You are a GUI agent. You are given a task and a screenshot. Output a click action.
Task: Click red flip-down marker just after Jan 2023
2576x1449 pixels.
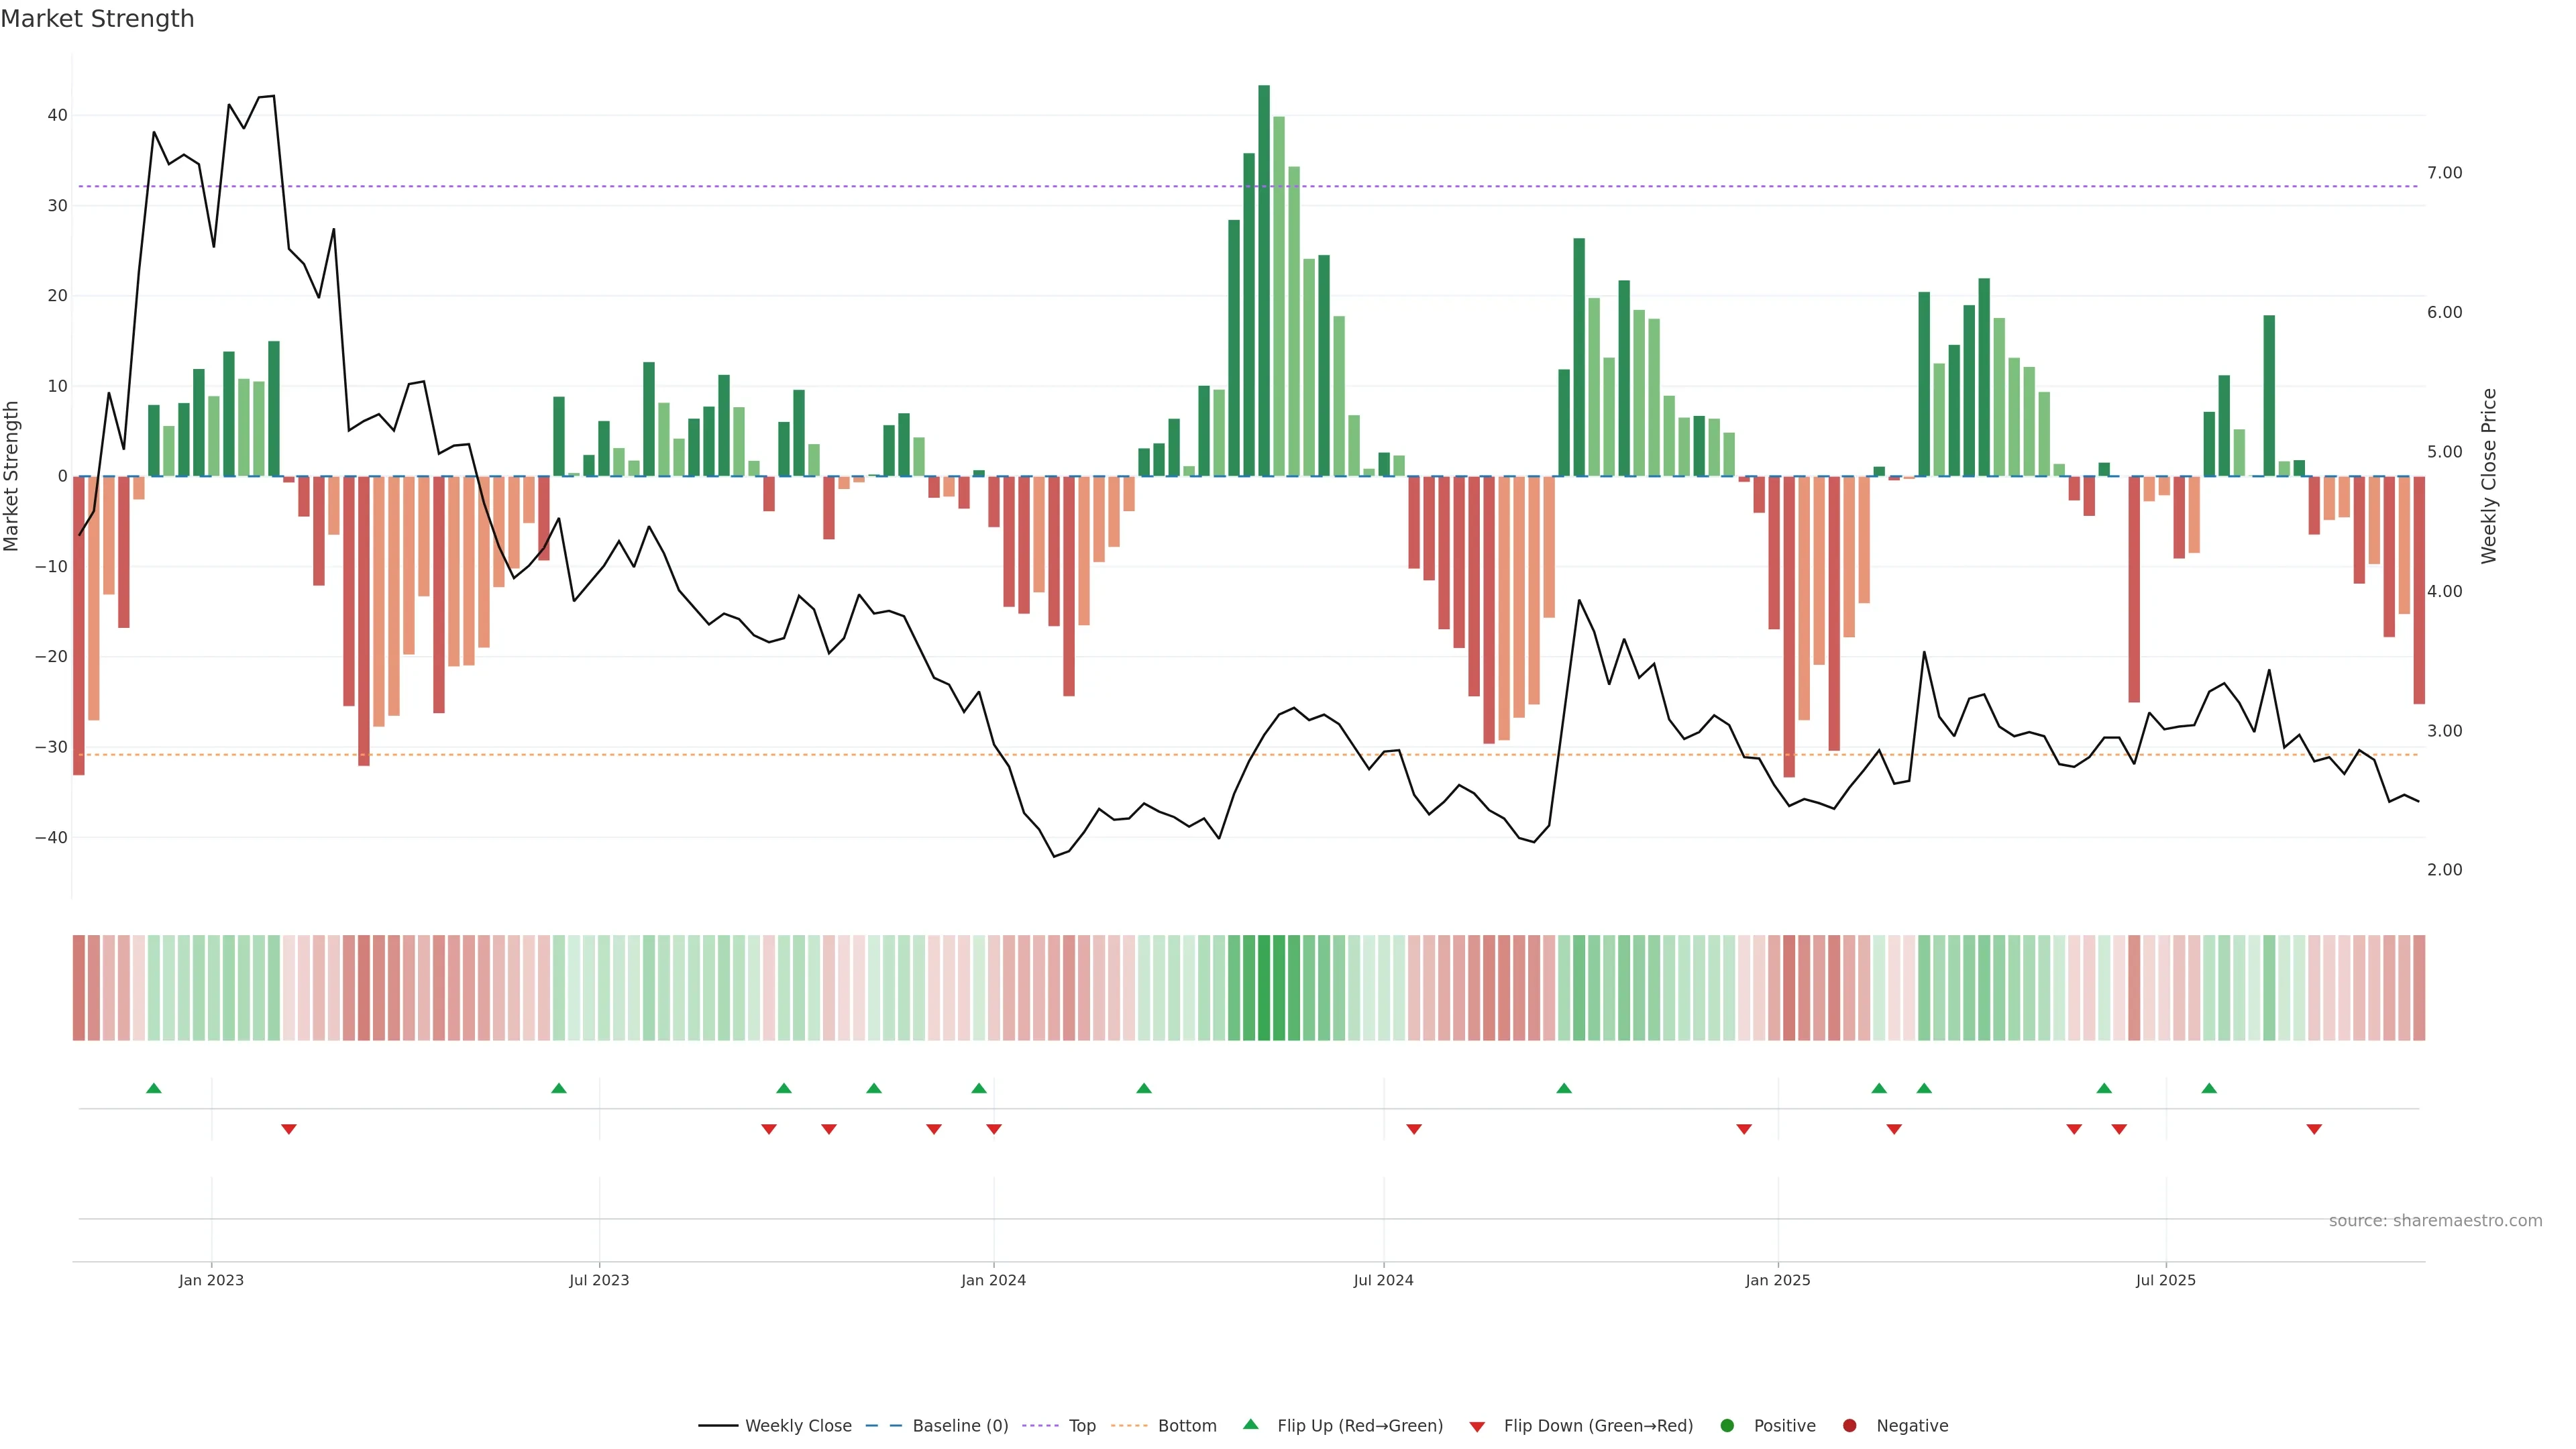pyautogui.click(x=289, y=1129)
